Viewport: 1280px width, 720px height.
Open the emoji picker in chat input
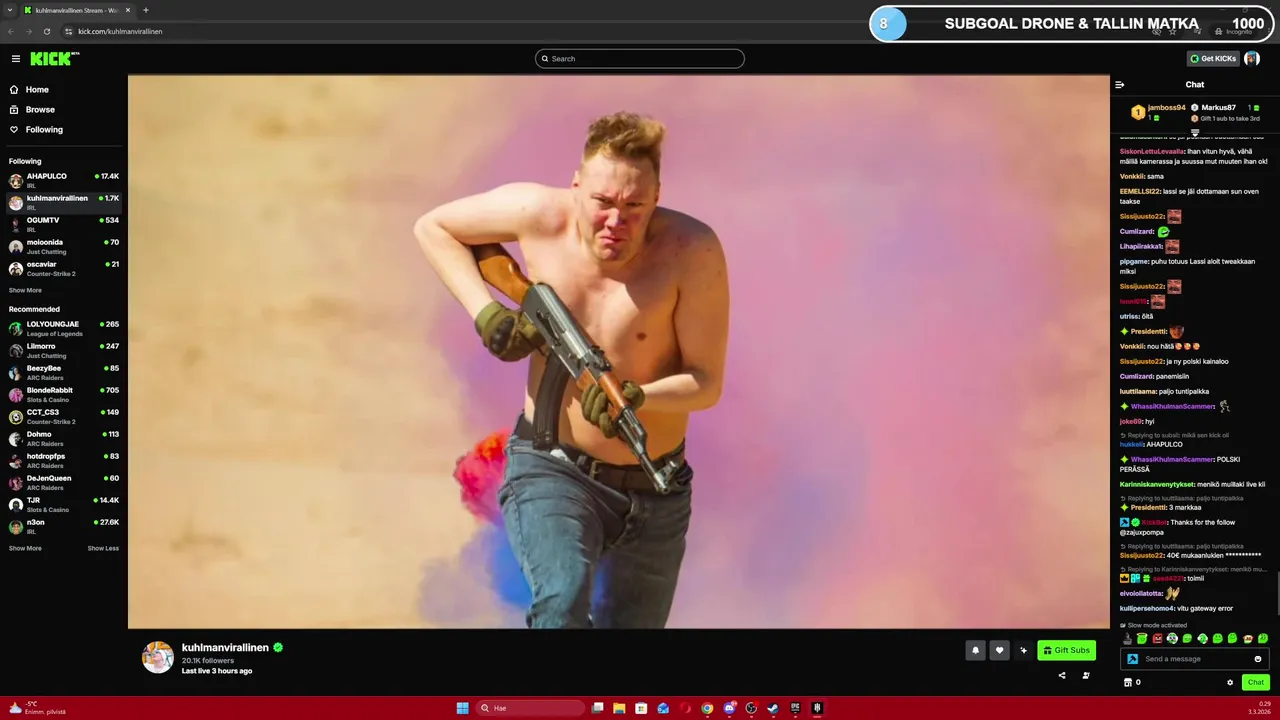[1258, 659]
